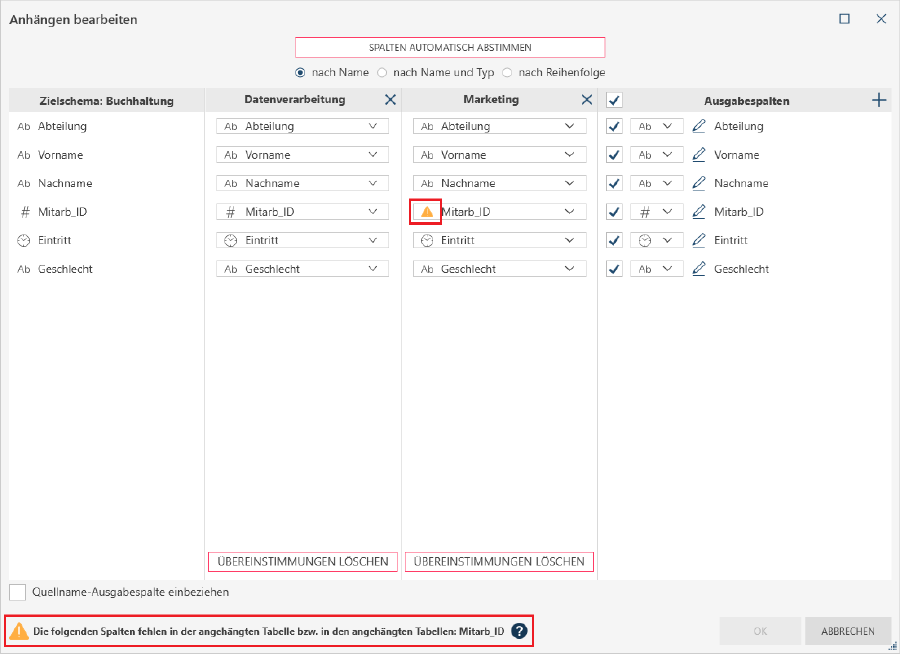900x654 pixels.
Task: Remove the Datenverarbeitung table column
Action: click(x=390, y=100)
